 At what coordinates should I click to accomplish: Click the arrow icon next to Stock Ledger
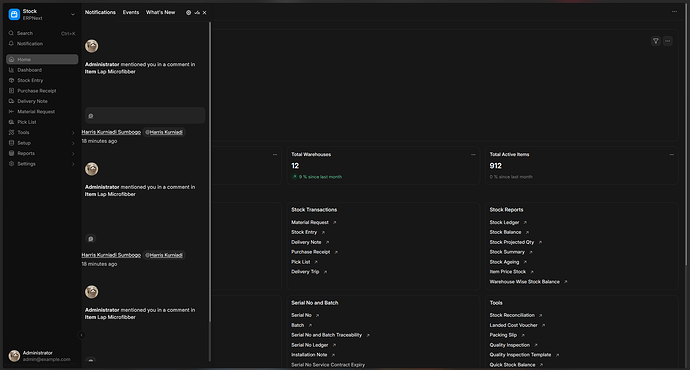coord(525,223)
